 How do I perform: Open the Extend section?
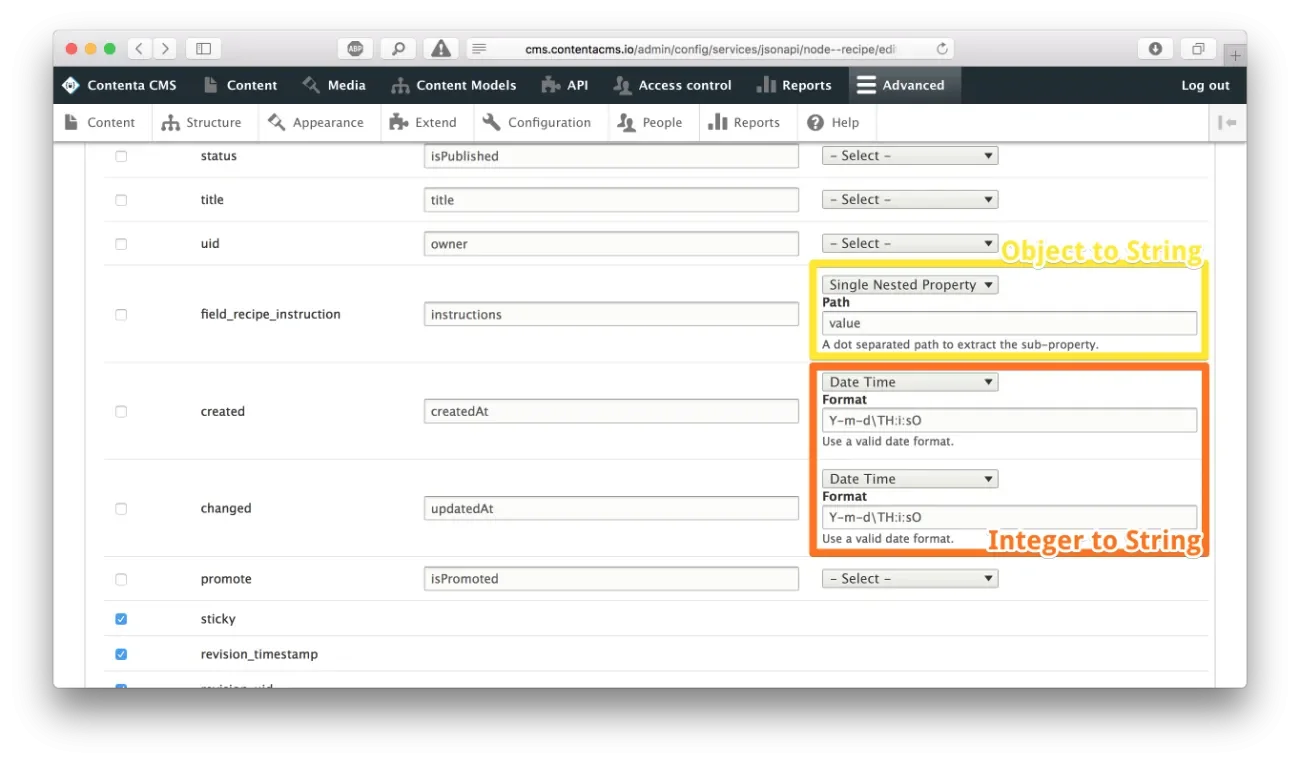(423, 122)
